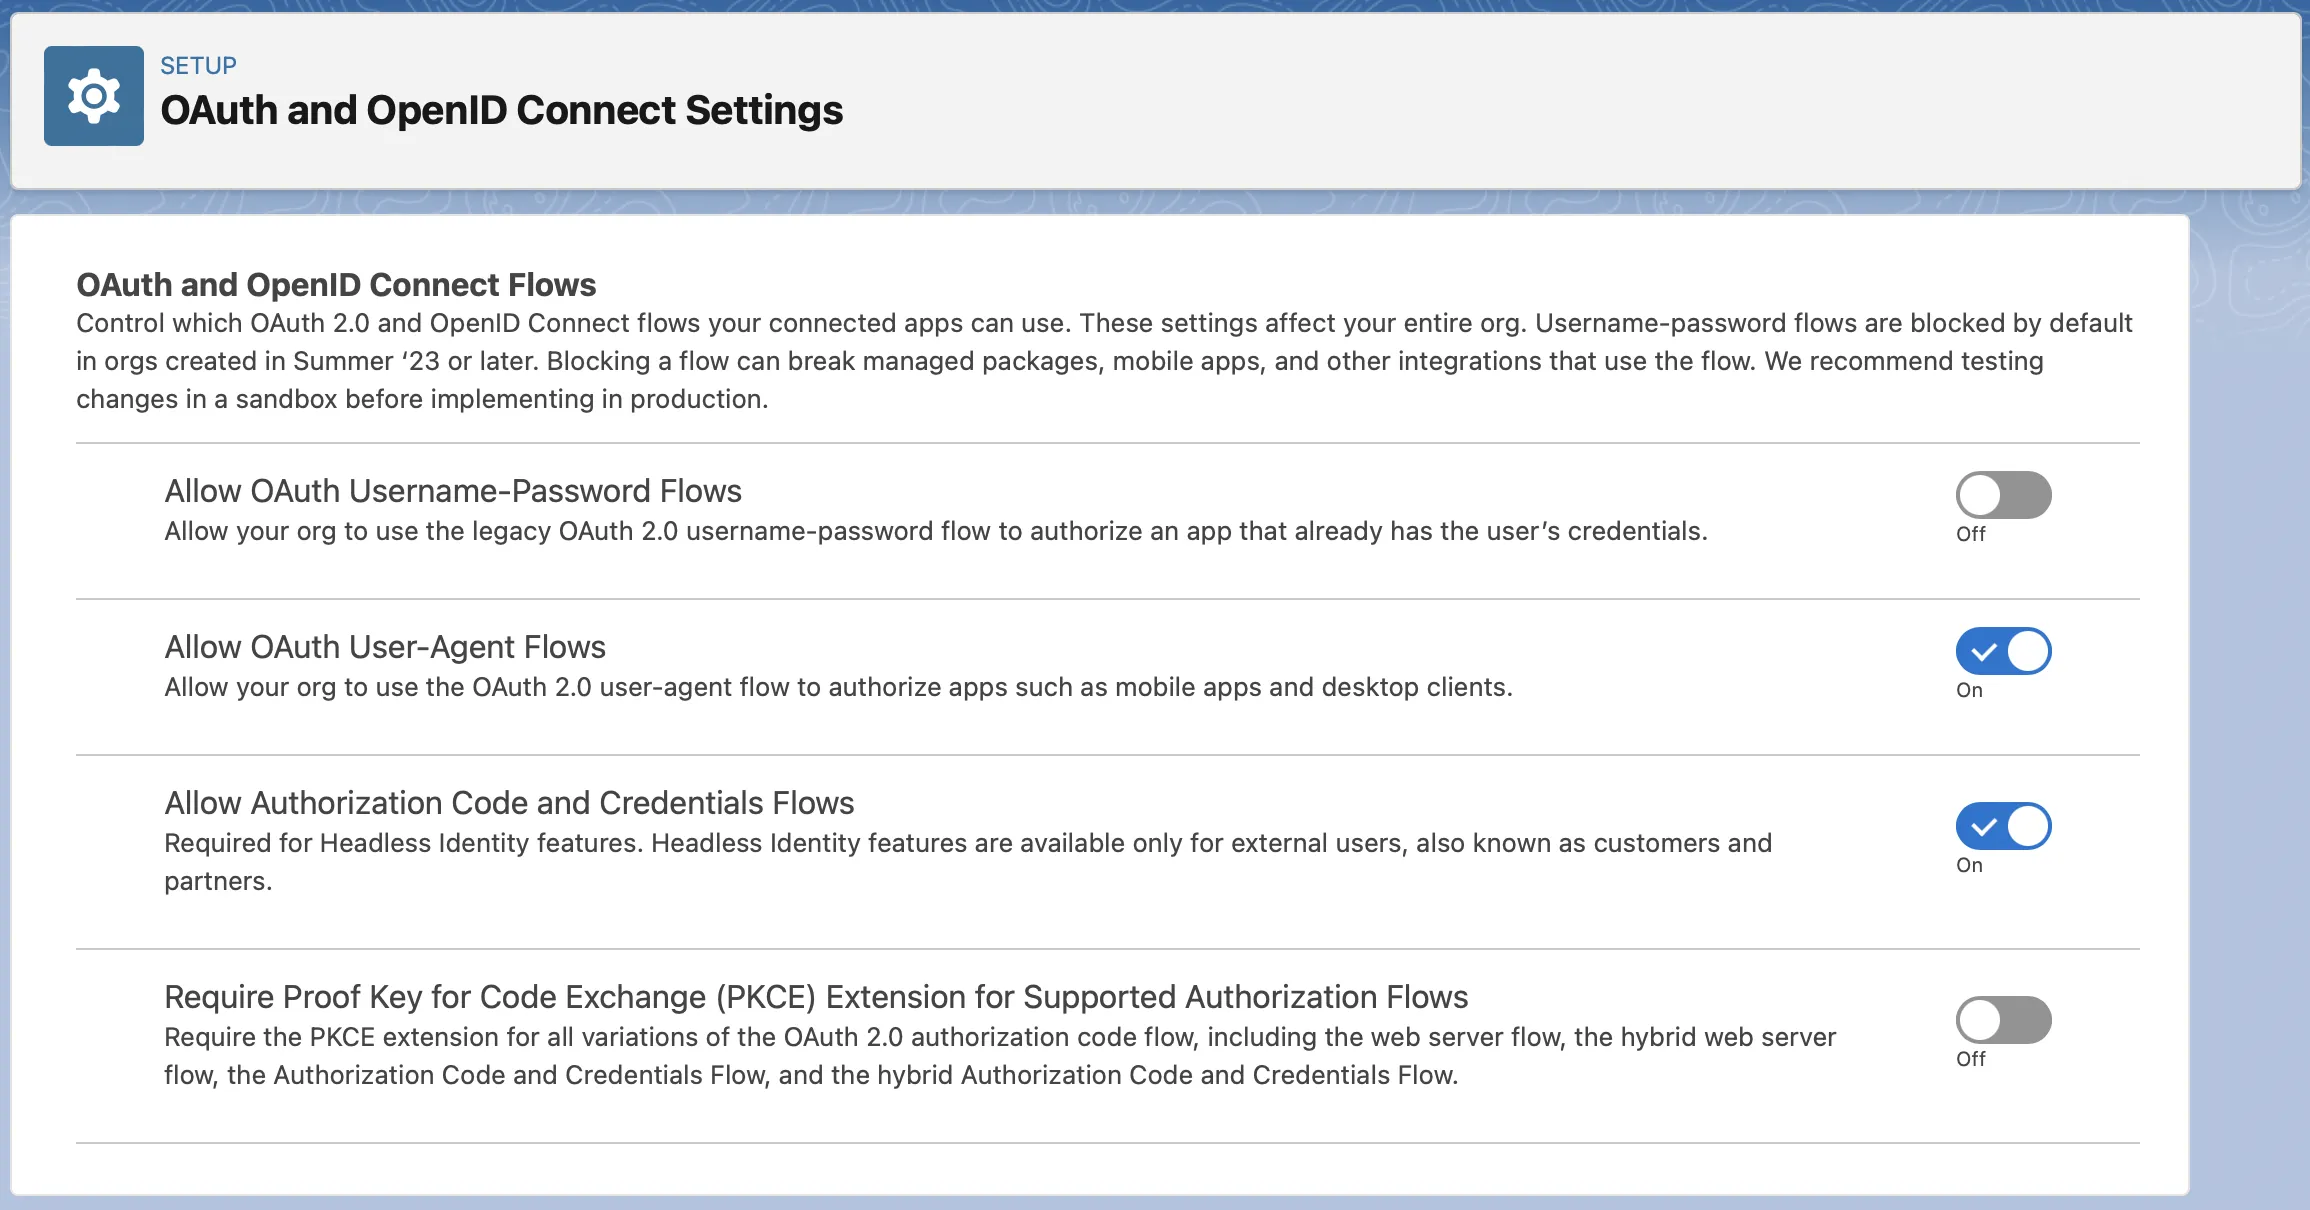
Task: Click On status under User-Agent Flows toggle
Action: coord(1969,690)
